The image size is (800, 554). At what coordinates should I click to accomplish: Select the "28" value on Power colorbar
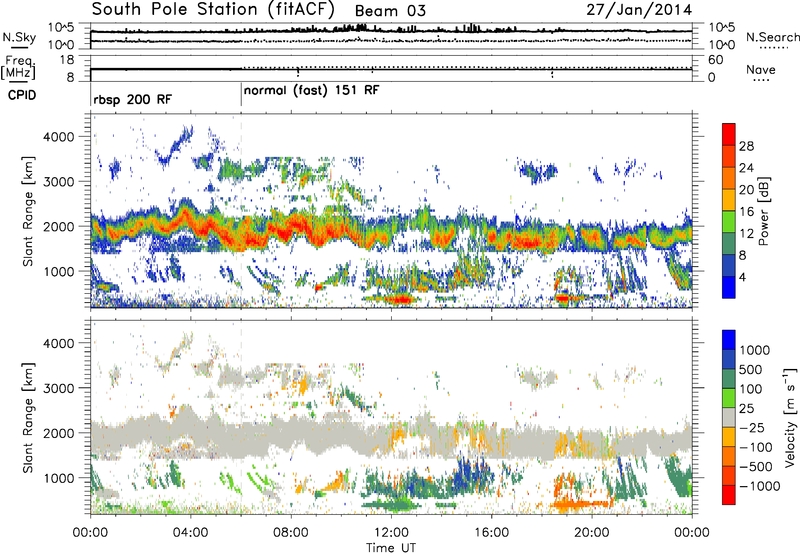[746, 146]
